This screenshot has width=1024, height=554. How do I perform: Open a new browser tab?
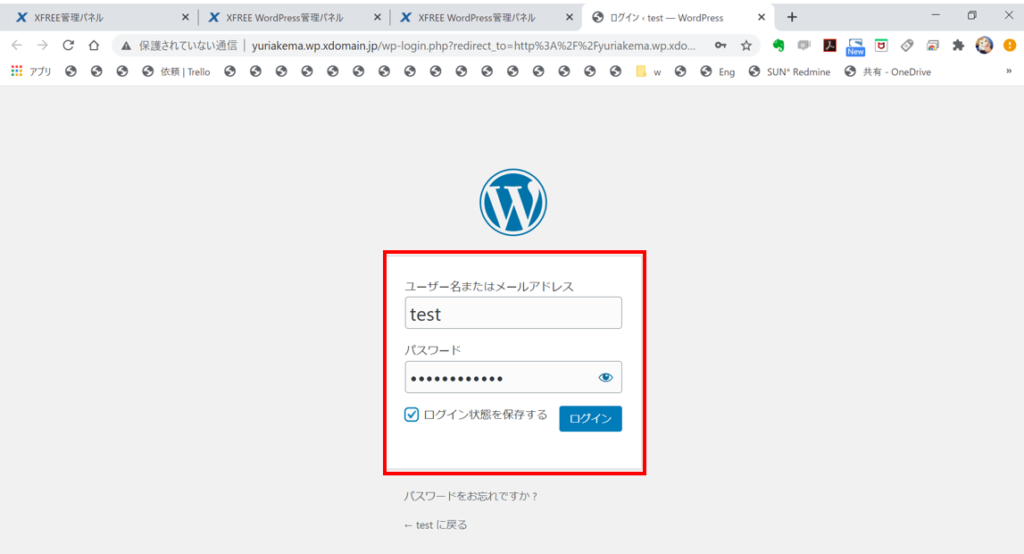tap(792, 17)
